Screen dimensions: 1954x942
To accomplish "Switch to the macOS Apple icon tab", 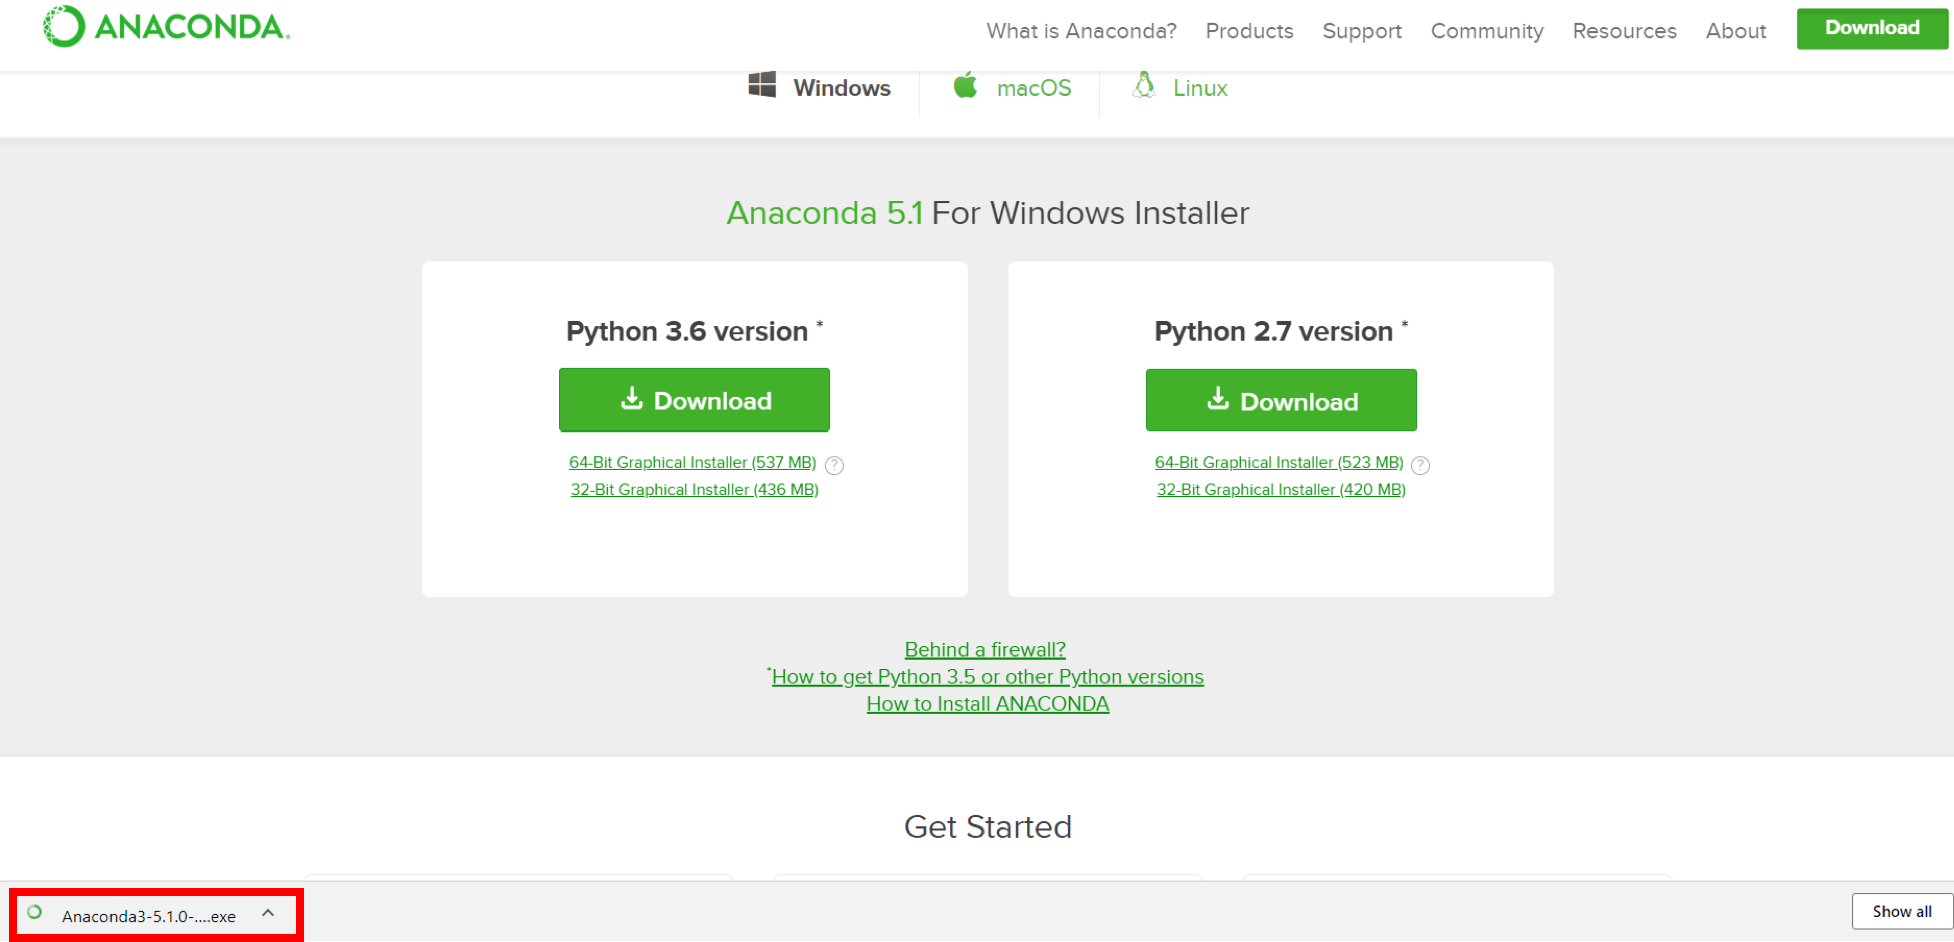I will [x=965, y=87].
